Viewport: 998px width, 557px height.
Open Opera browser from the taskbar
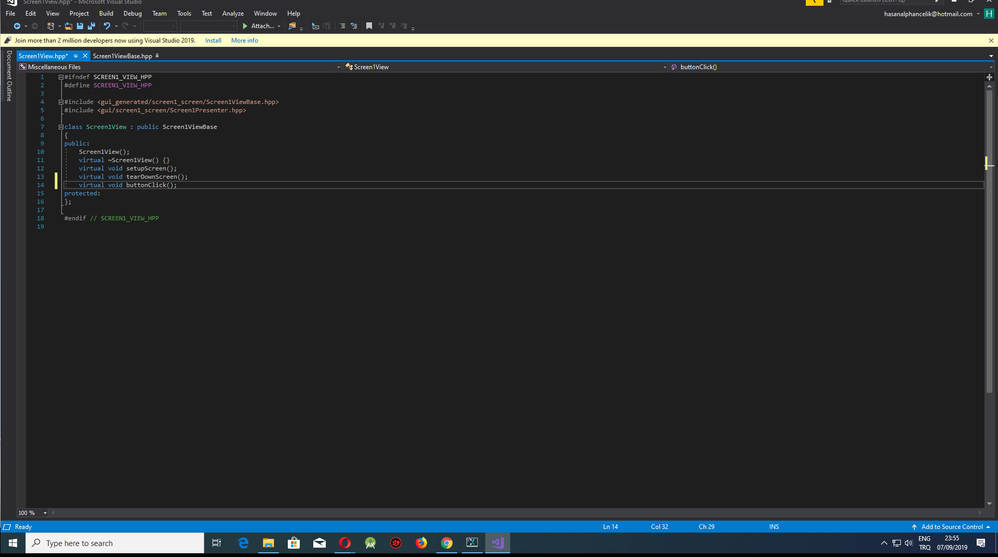345,543
